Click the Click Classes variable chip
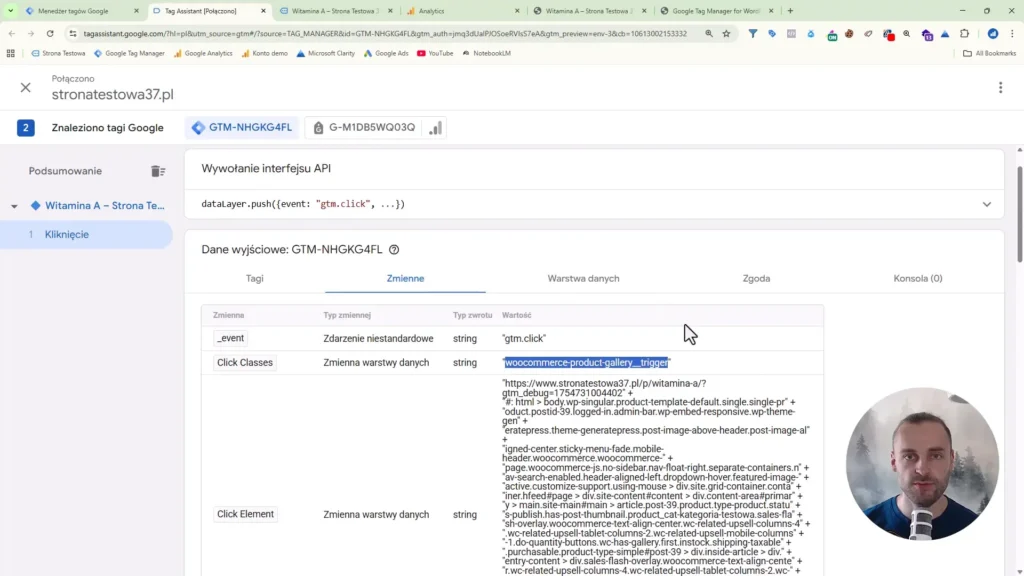Viewport: 1024px width, 576px height. pyautogui.click(x=245, y=362)
